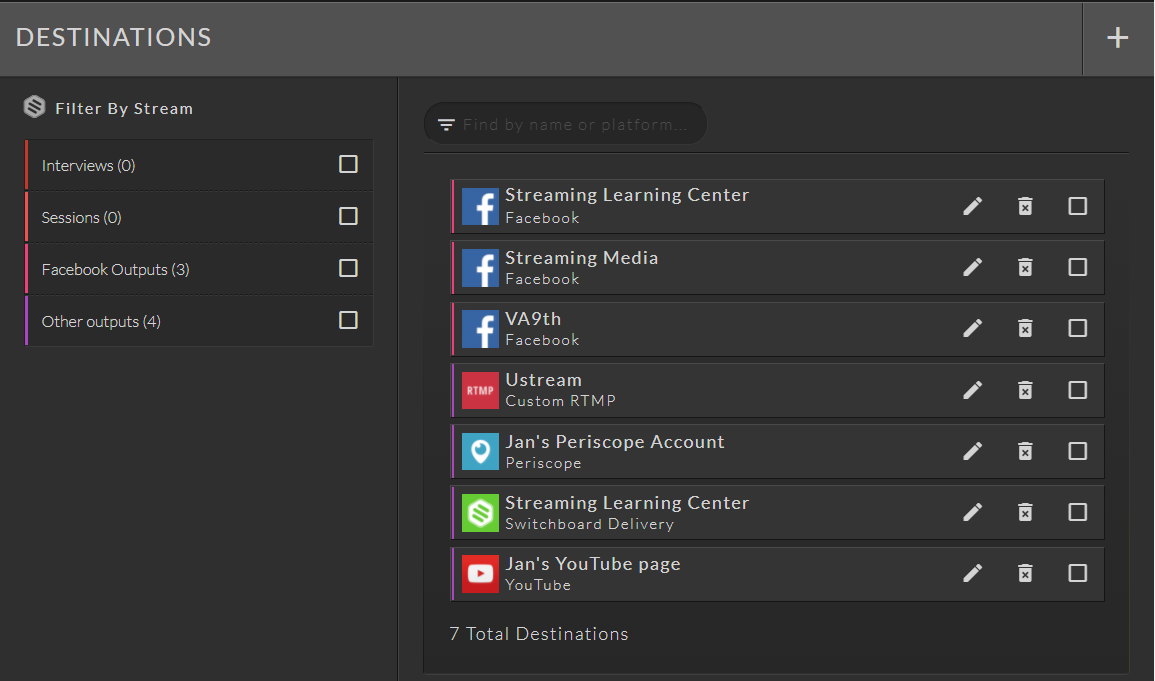Click the Facebook Outputs (3) label
1155x681 pixels.
point(116,270)
